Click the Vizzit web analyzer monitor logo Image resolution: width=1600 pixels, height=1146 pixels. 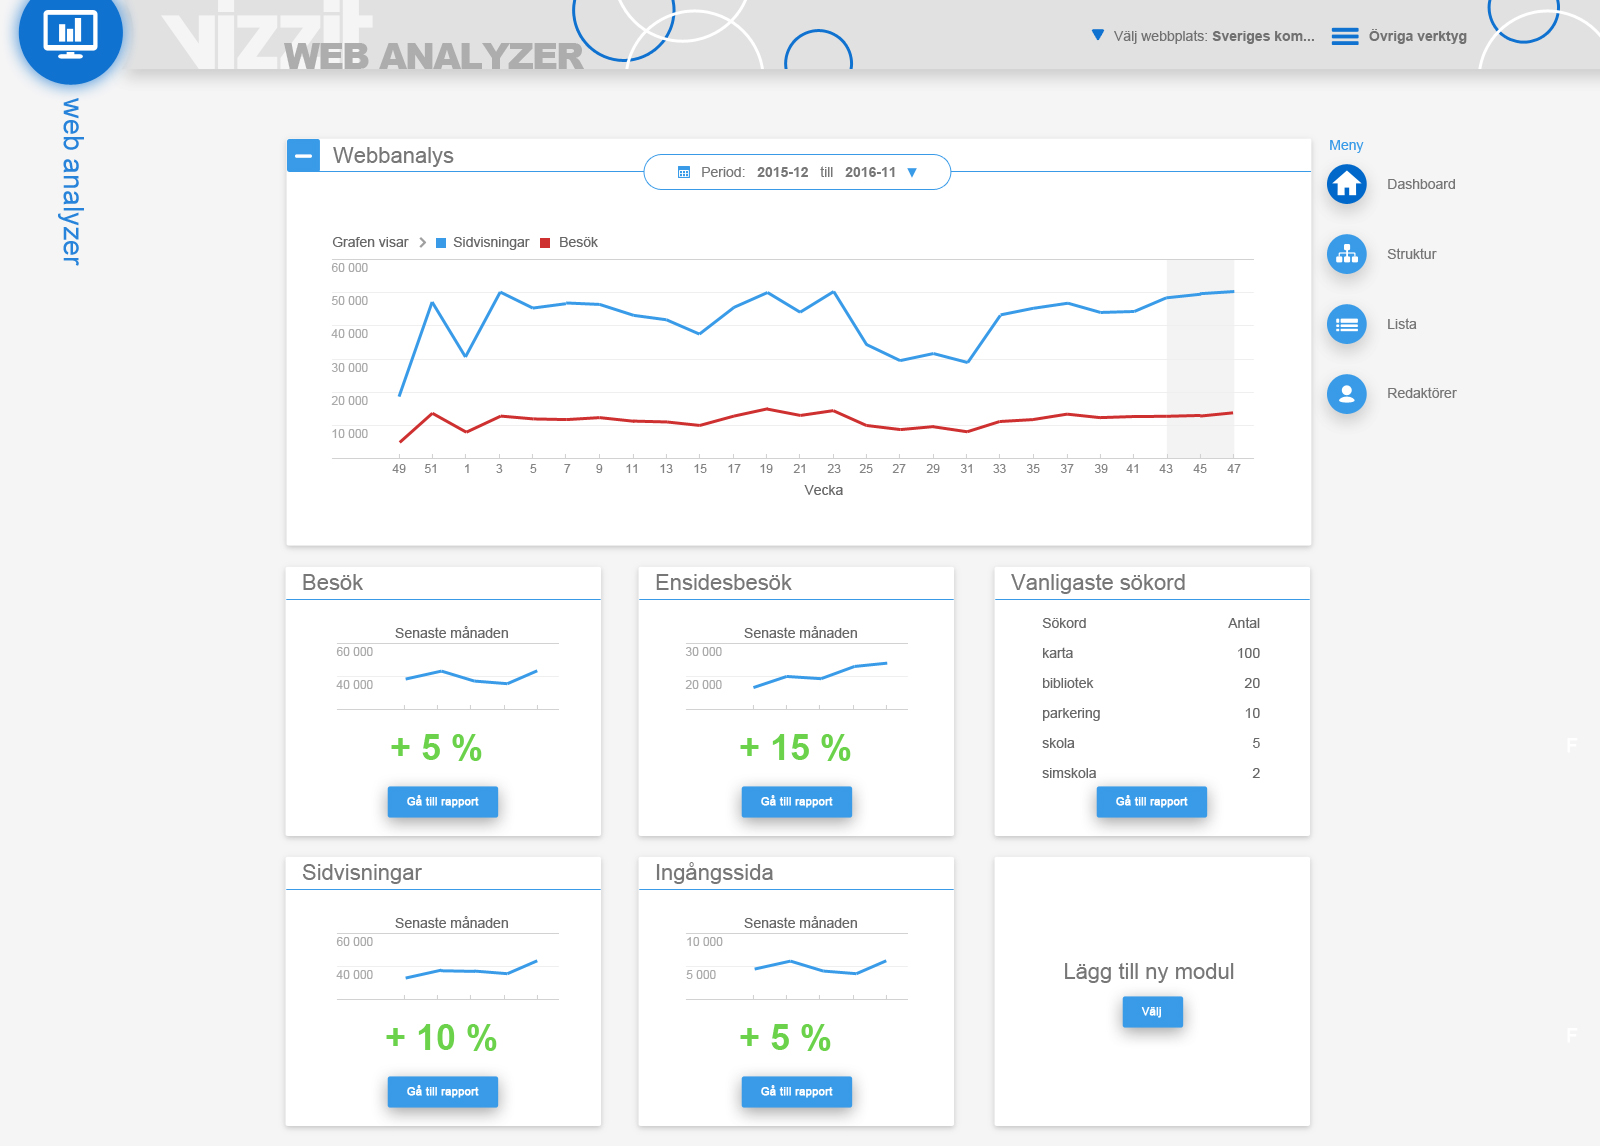click(x=70, y=32)
